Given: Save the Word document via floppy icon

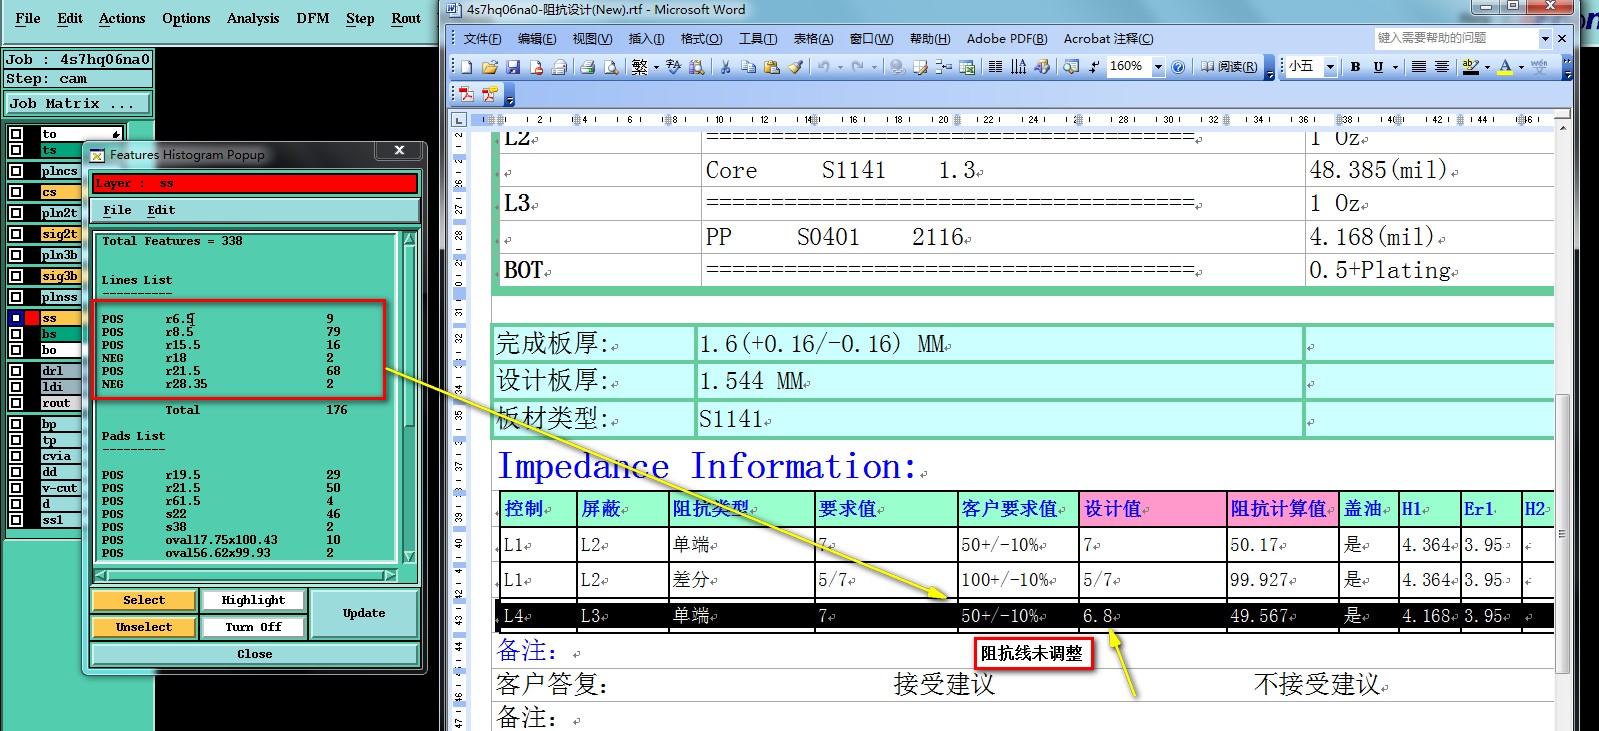Looking at the screenshot, I should tap(513, 67).
